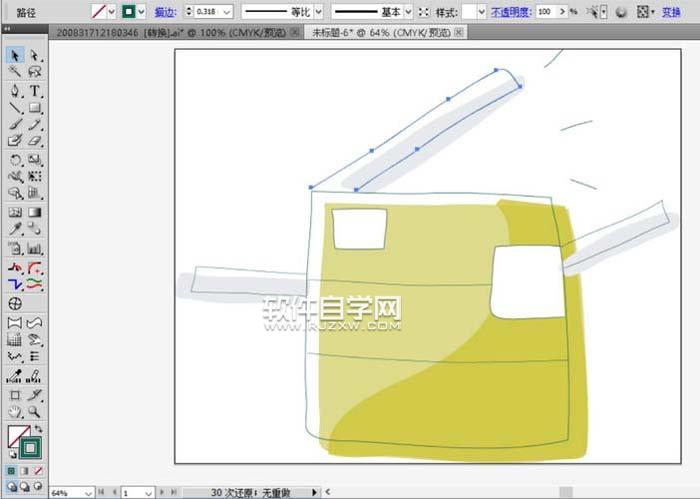
Task: Close the 20083171218034​6 document tab
Action: point(295,32)
